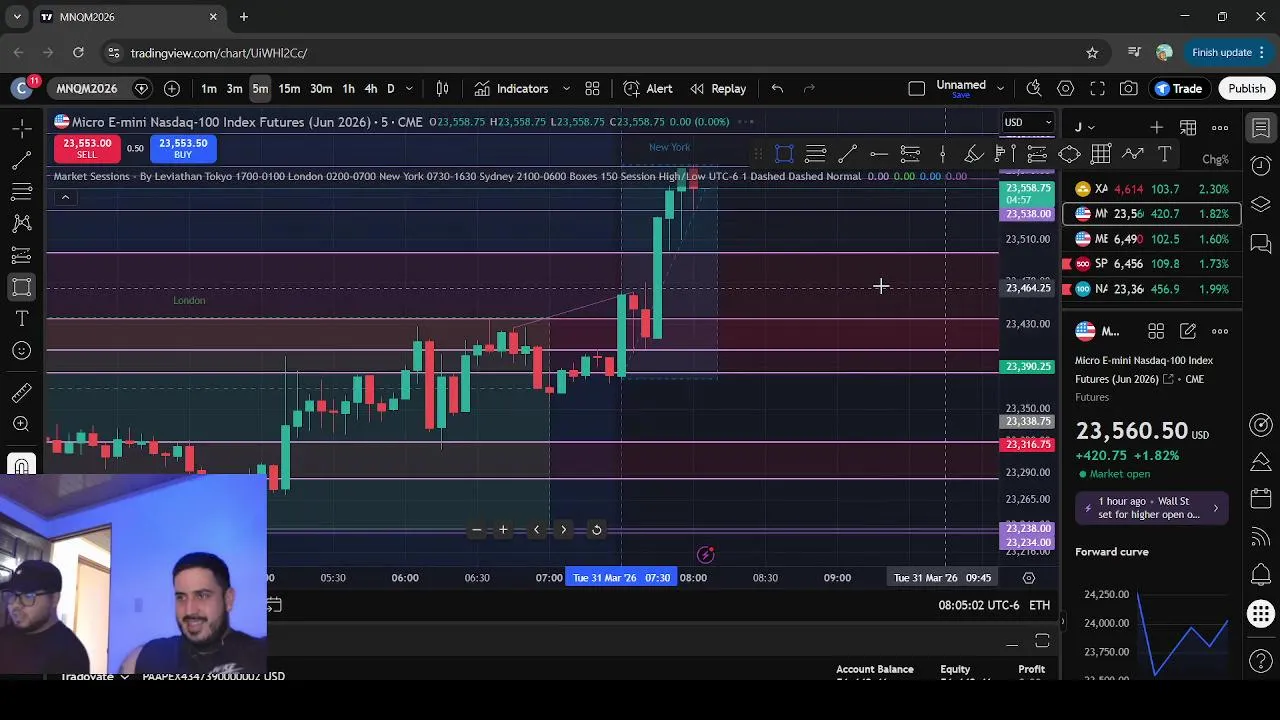Activate the zoom-in tool in left toolbar
Viewport: 1280px width, 720px height.
pyautogui.click(x=21, y=424)
